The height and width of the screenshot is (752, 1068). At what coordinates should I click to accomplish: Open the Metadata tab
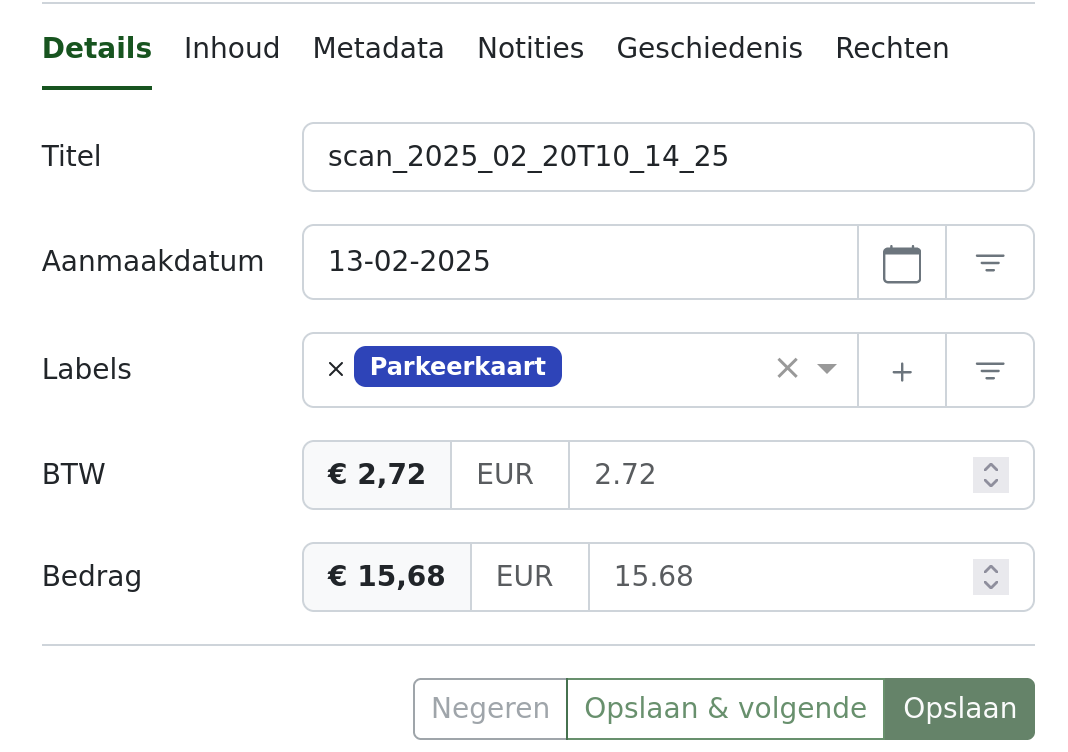(x=379, y=48)
